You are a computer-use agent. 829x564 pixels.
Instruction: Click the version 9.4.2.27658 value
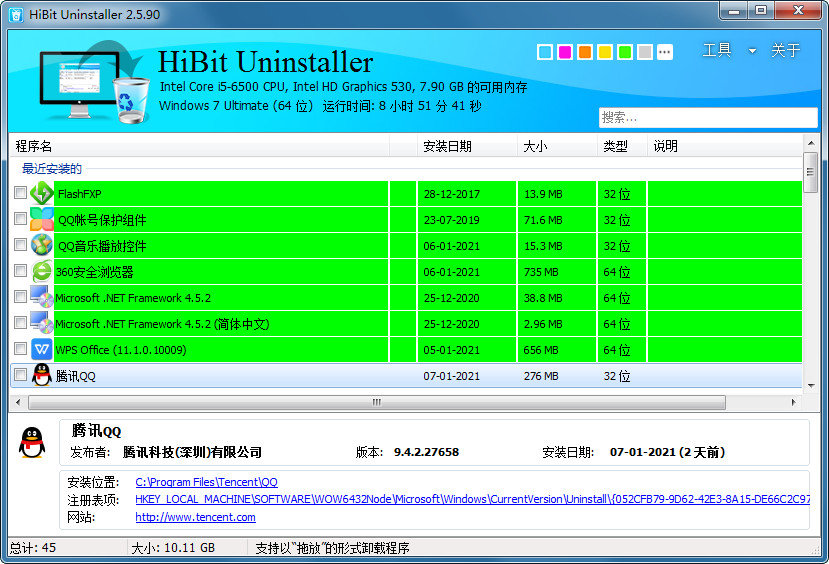426,452
